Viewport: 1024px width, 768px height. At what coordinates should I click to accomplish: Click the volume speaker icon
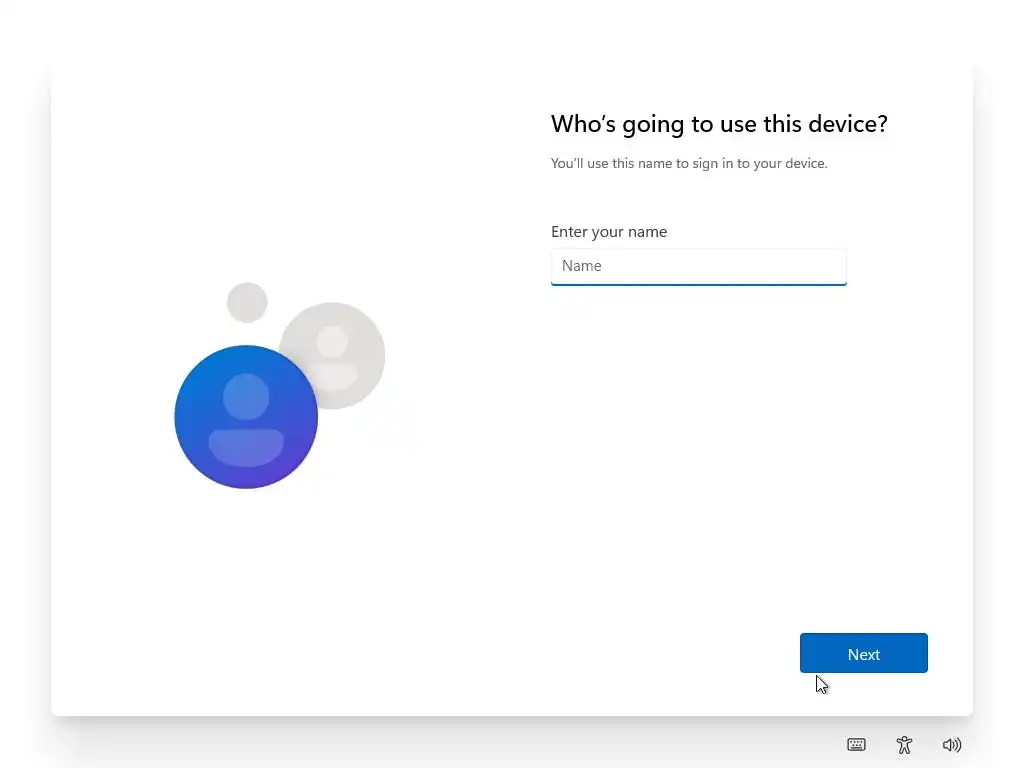[x=952, y=744]
